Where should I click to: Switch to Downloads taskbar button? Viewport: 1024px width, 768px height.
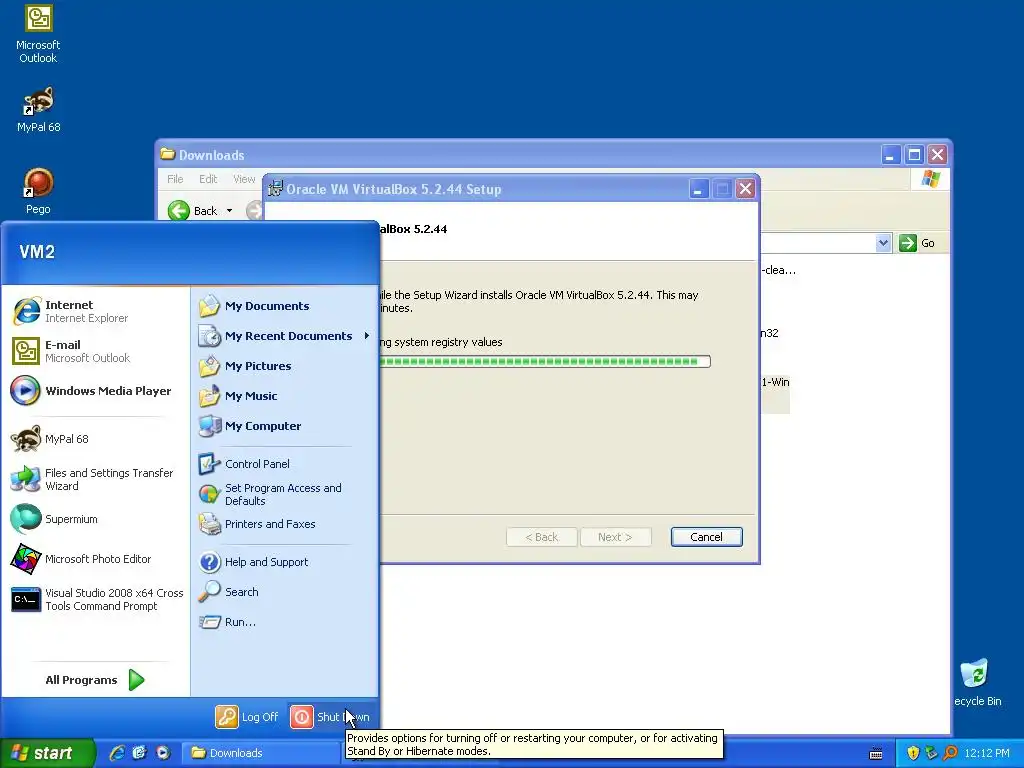(260, 753)
